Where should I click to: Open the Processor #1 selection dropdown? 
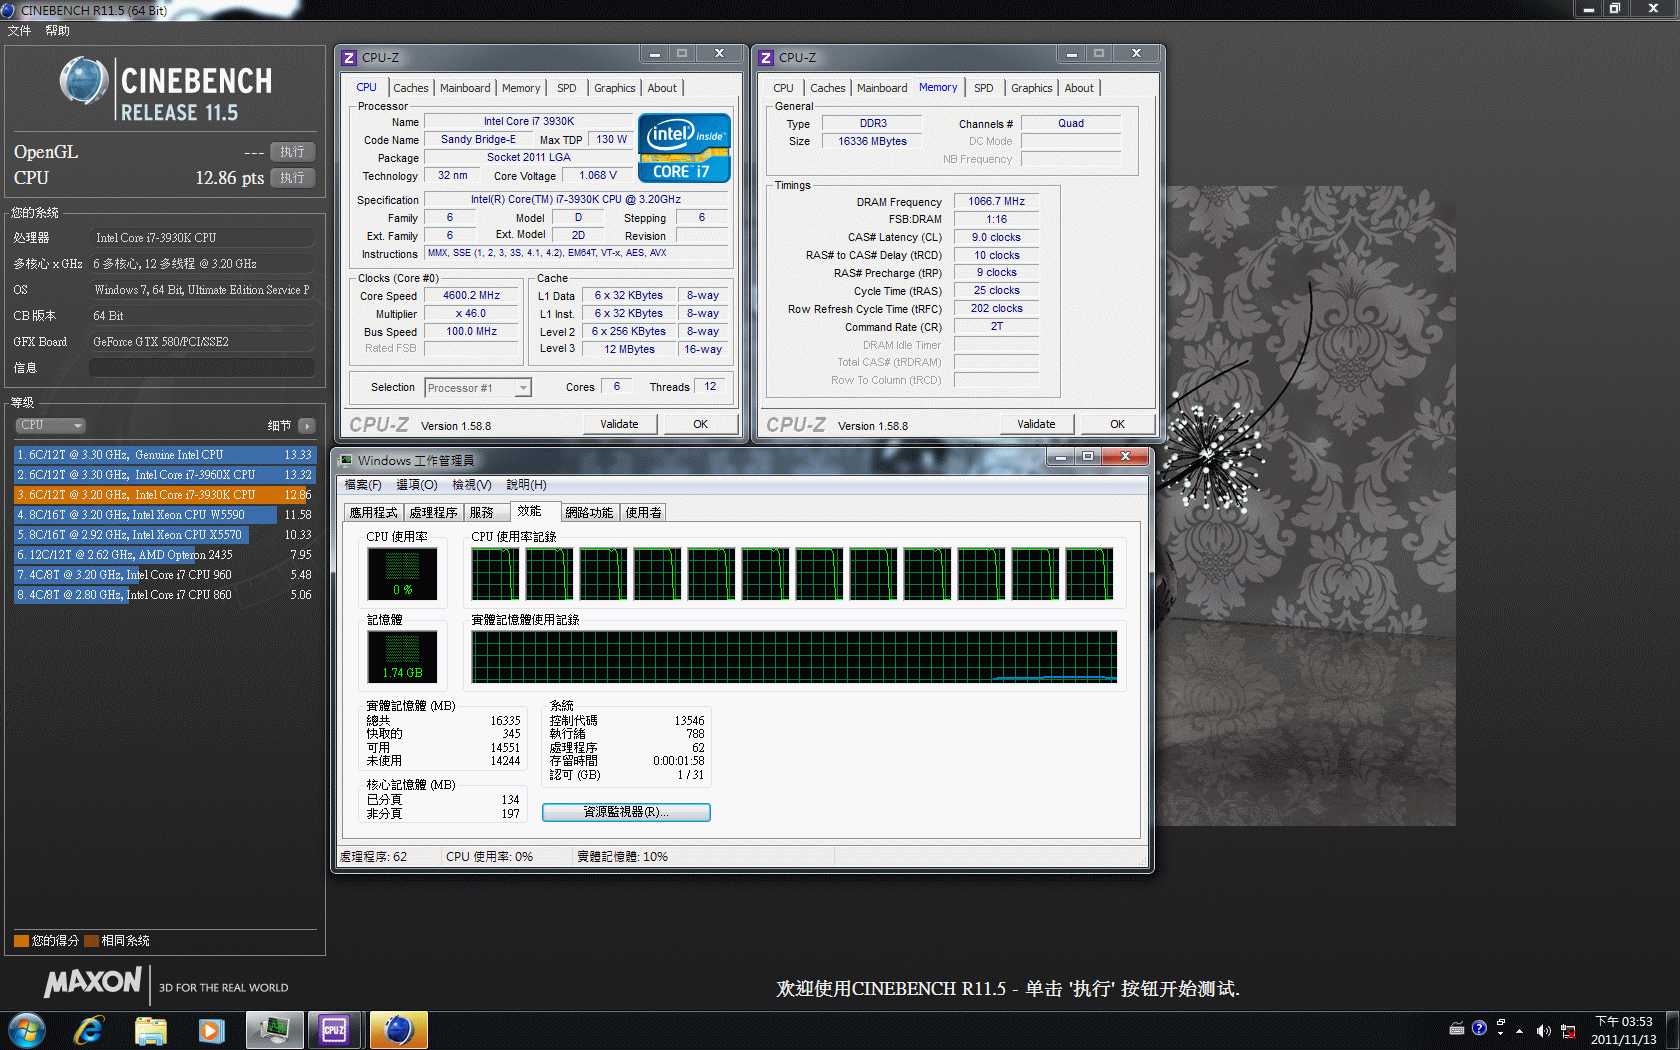click(478, 388)
